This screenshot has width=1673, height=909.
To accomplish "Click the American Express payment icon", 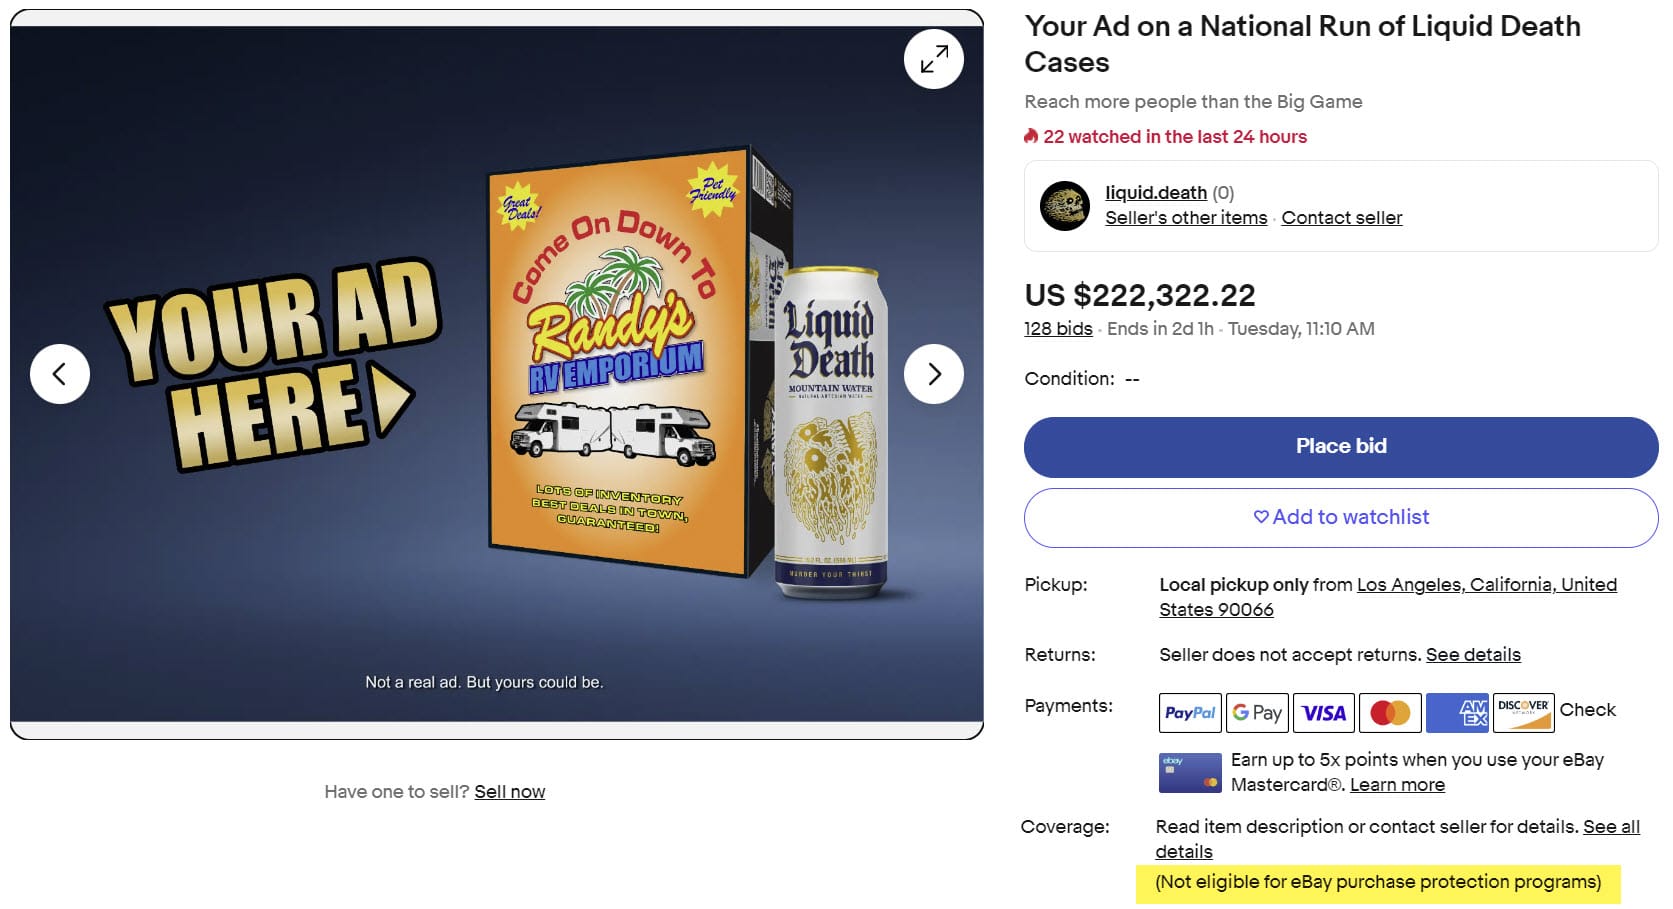I will tap(1457, 713).
